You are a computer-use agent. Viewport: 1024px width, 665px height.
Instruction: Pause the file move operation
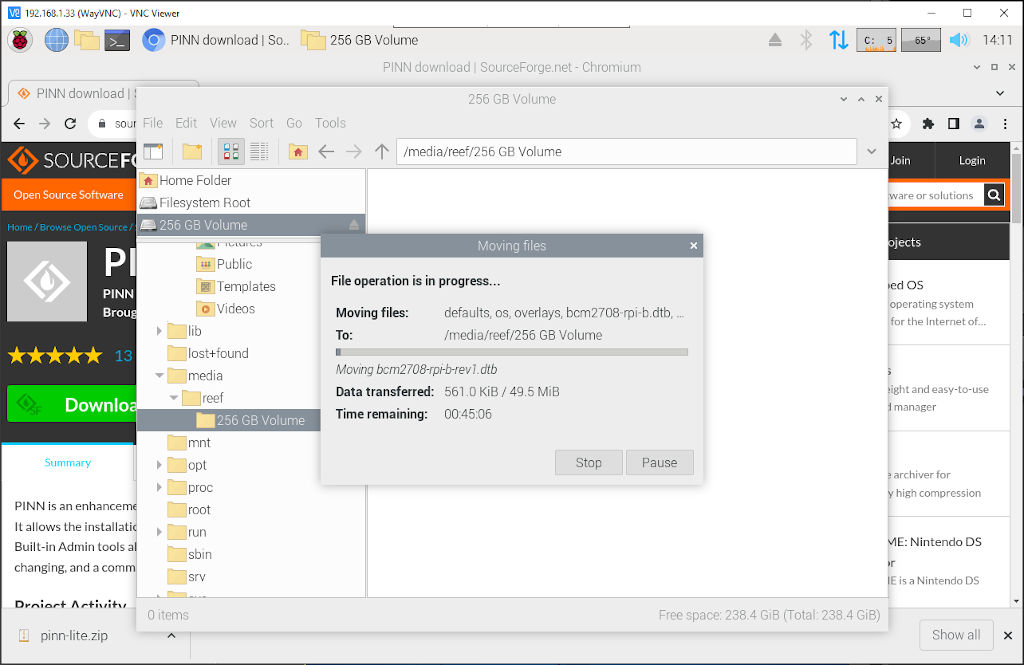pos(660,462)
